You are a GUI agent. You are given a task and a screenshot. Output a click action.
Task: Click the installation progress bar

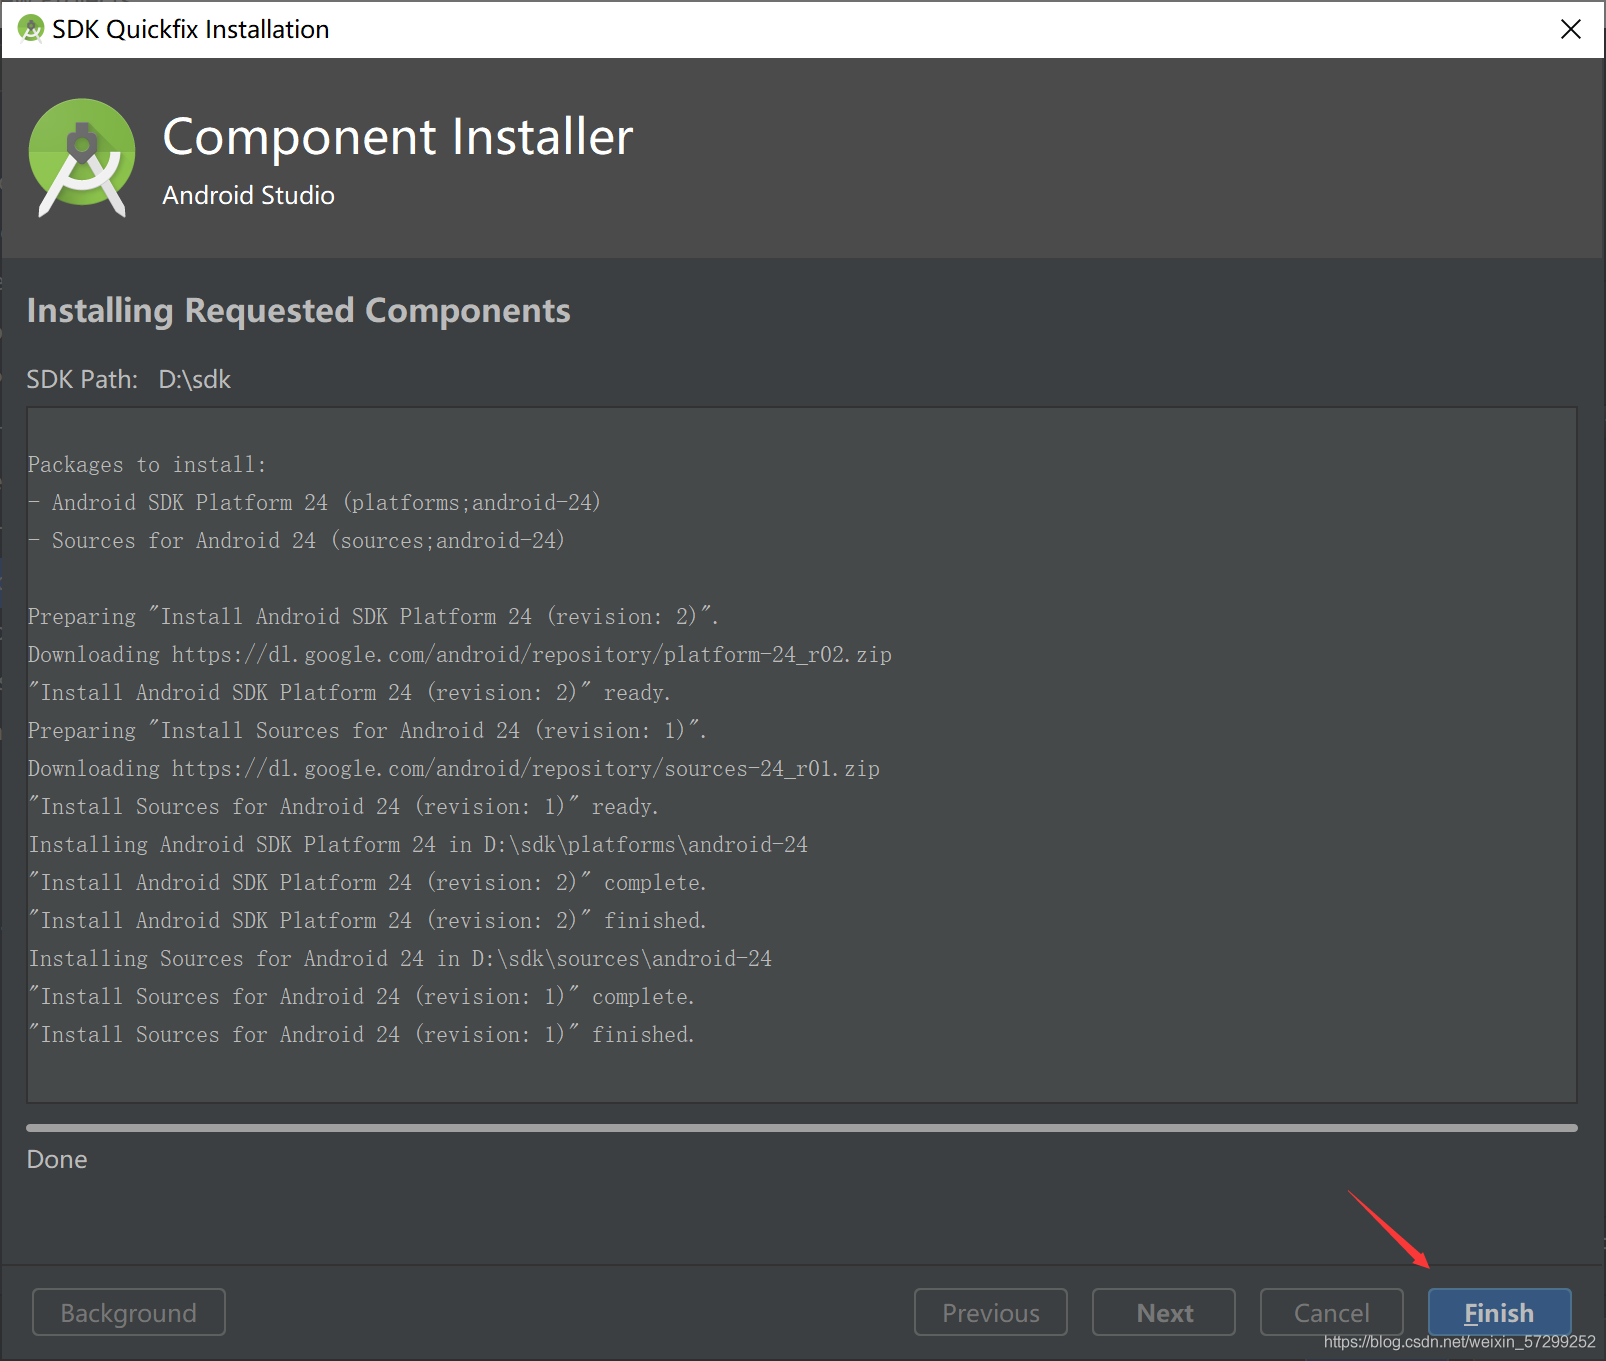tap(802, 1127)
